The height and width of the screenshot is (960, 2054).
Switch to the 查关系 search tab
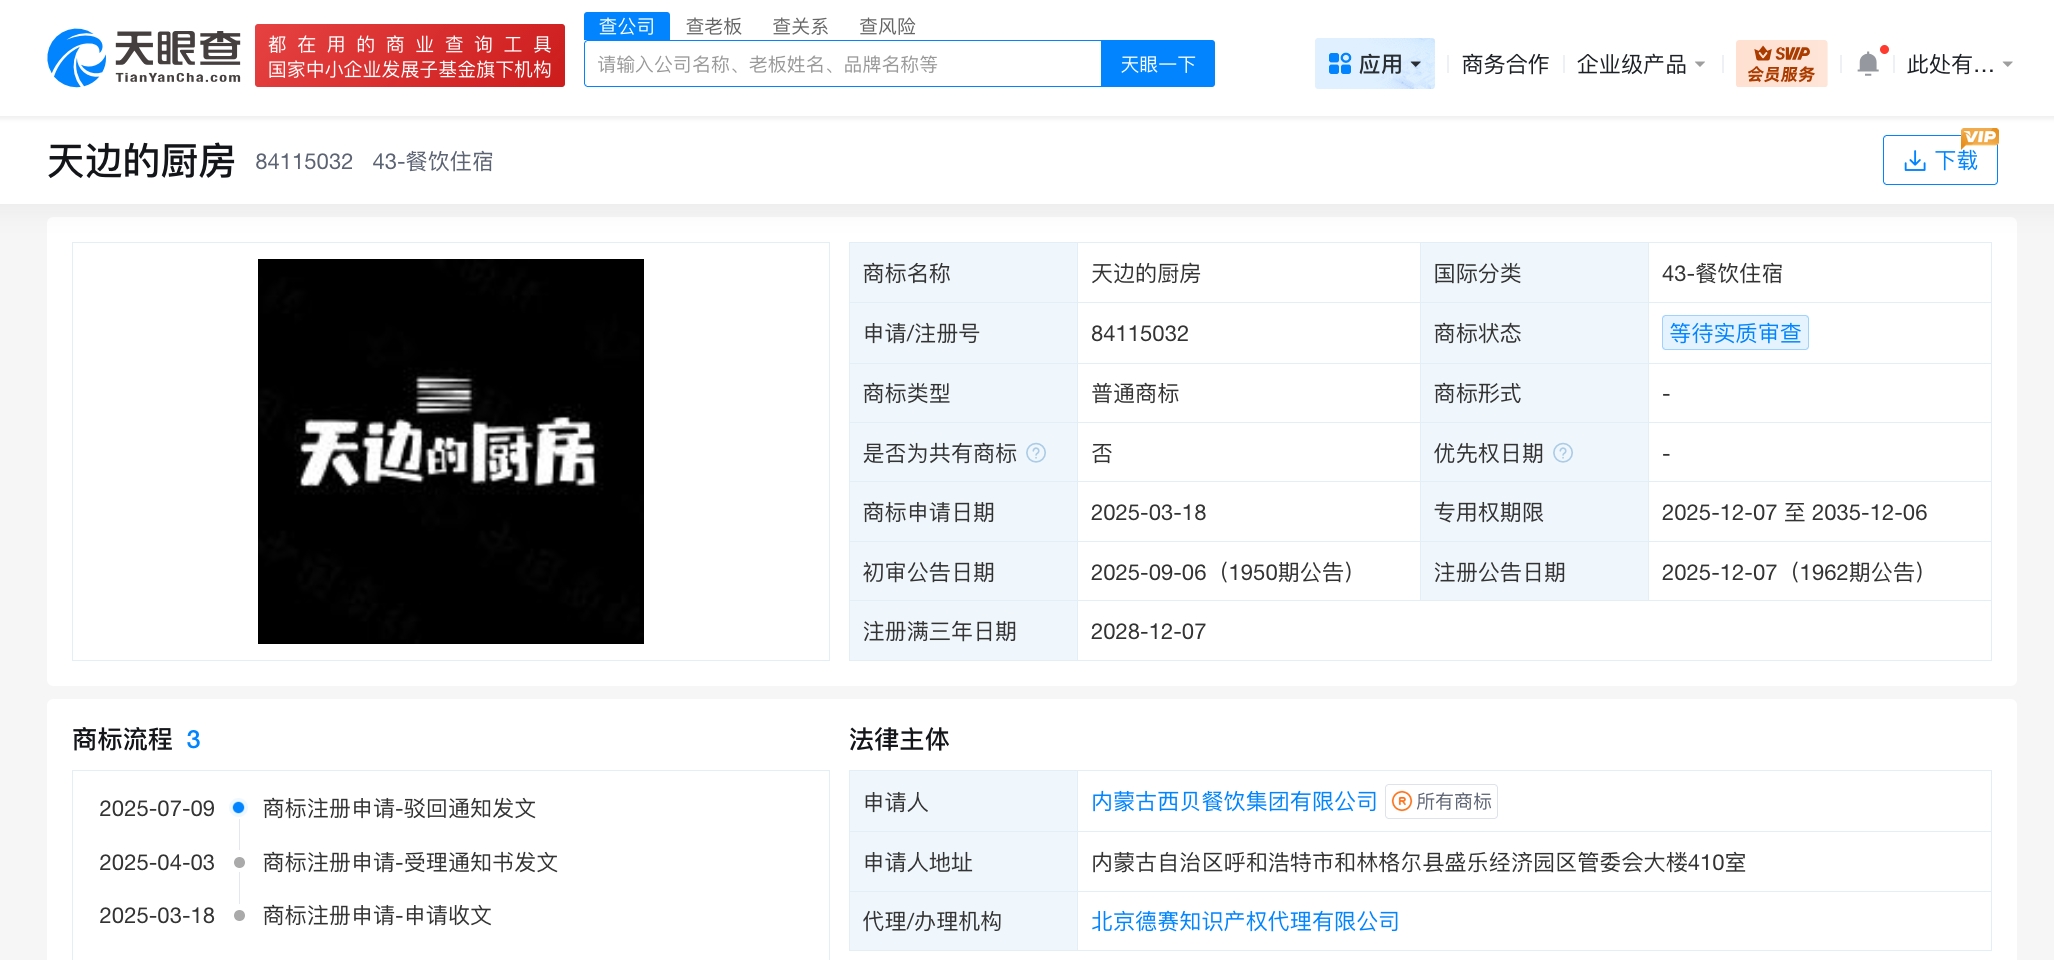[x=800, y=26]
